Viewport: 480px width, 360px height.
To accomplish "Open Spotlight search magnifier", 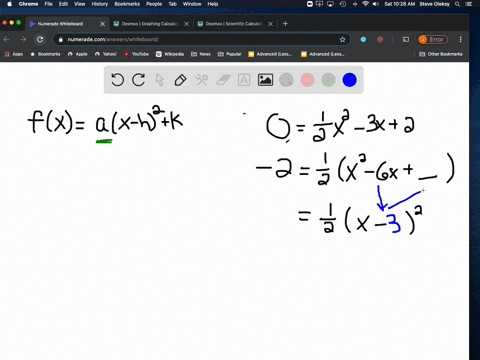I will 458,4.
